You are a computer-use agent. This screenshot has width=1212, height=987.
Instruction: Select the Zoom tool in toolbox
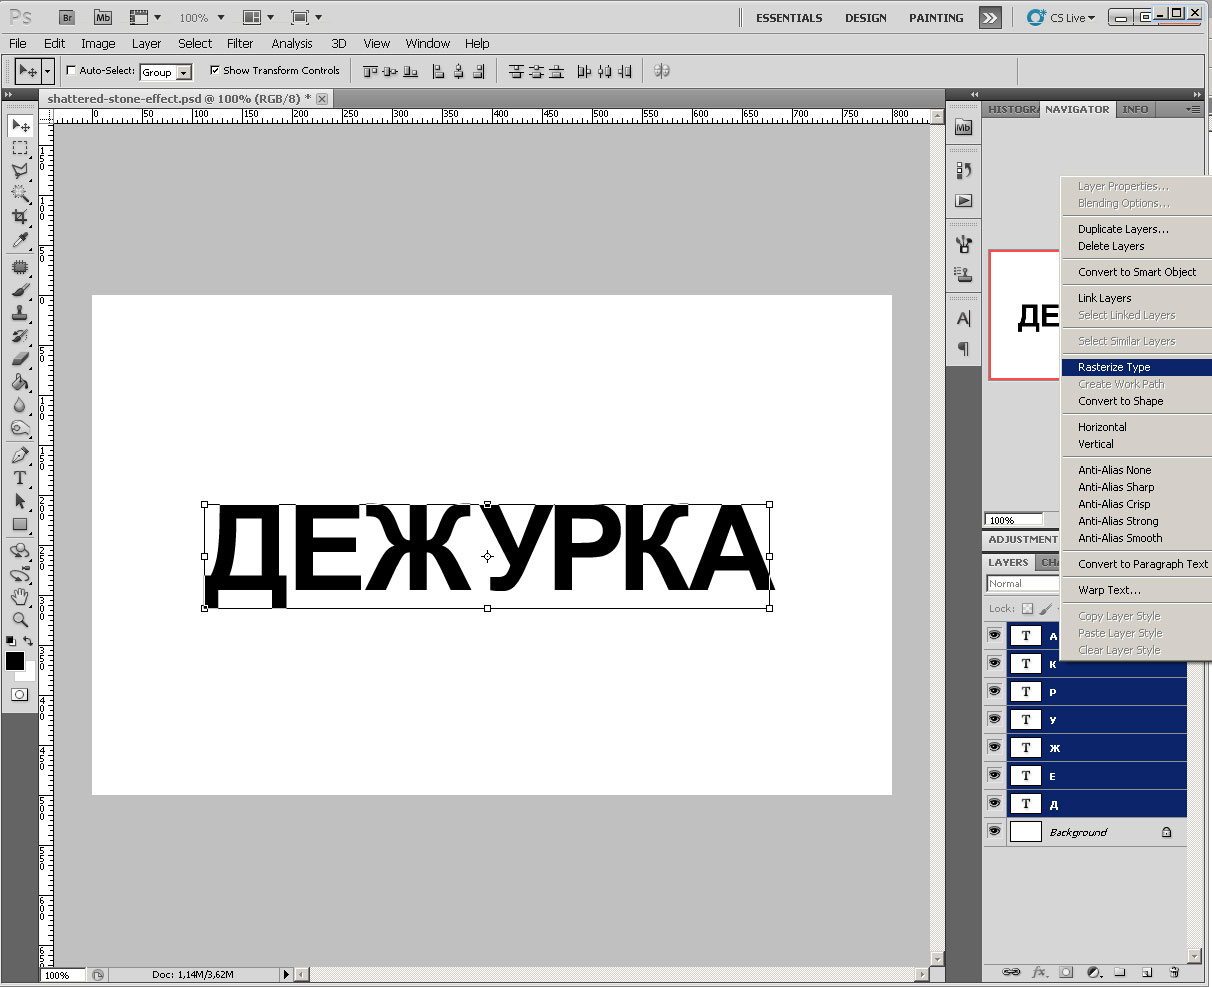[19, 619]
